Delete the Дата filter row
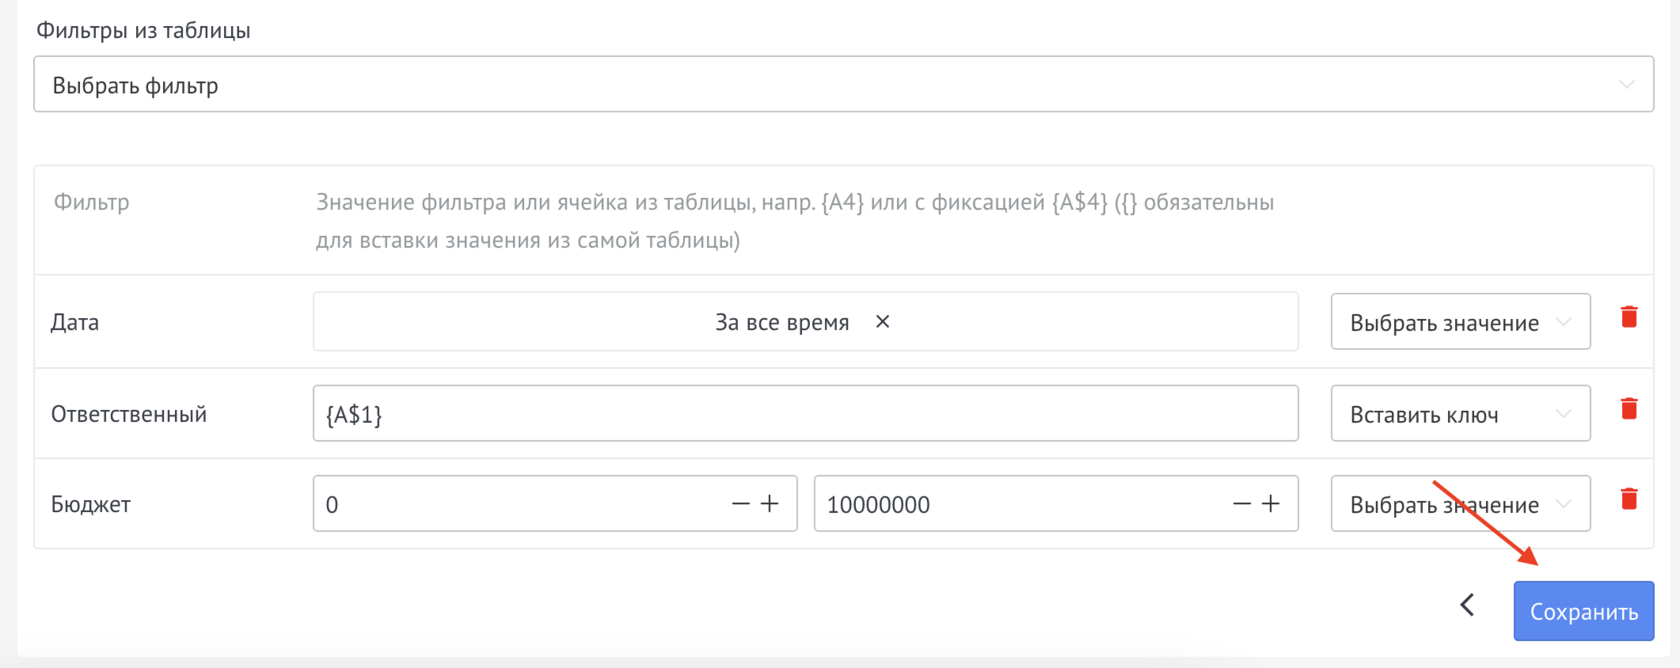The width and height of the screenshot is (1680, 668). point(1629,316)
